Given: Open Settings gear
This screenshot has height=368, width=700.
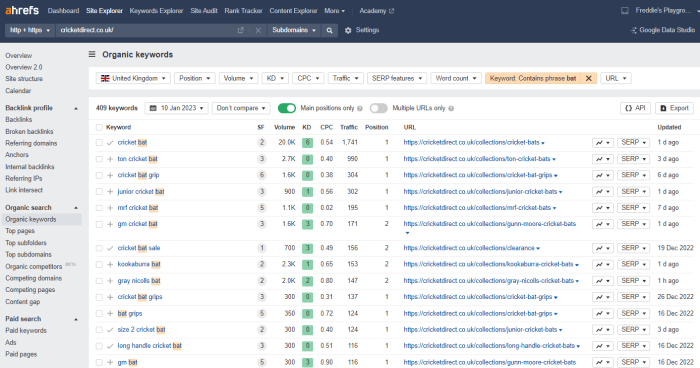Looking at the screenshot, I should [x=348, y=30].
